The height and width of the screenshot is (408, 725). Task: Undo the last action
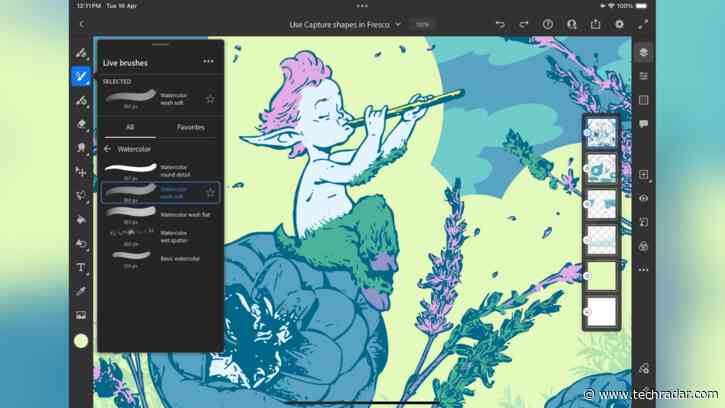coord(500,24)
